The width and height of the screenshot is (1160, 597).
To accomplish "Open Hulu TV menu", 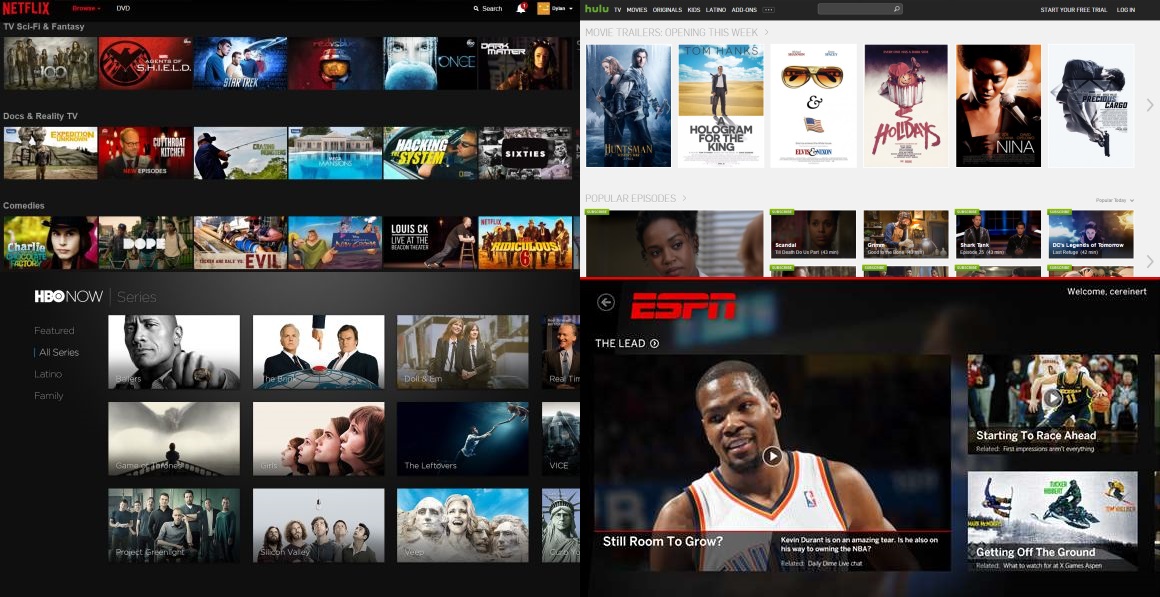I will pyautogui.click(x=617, y=10).
